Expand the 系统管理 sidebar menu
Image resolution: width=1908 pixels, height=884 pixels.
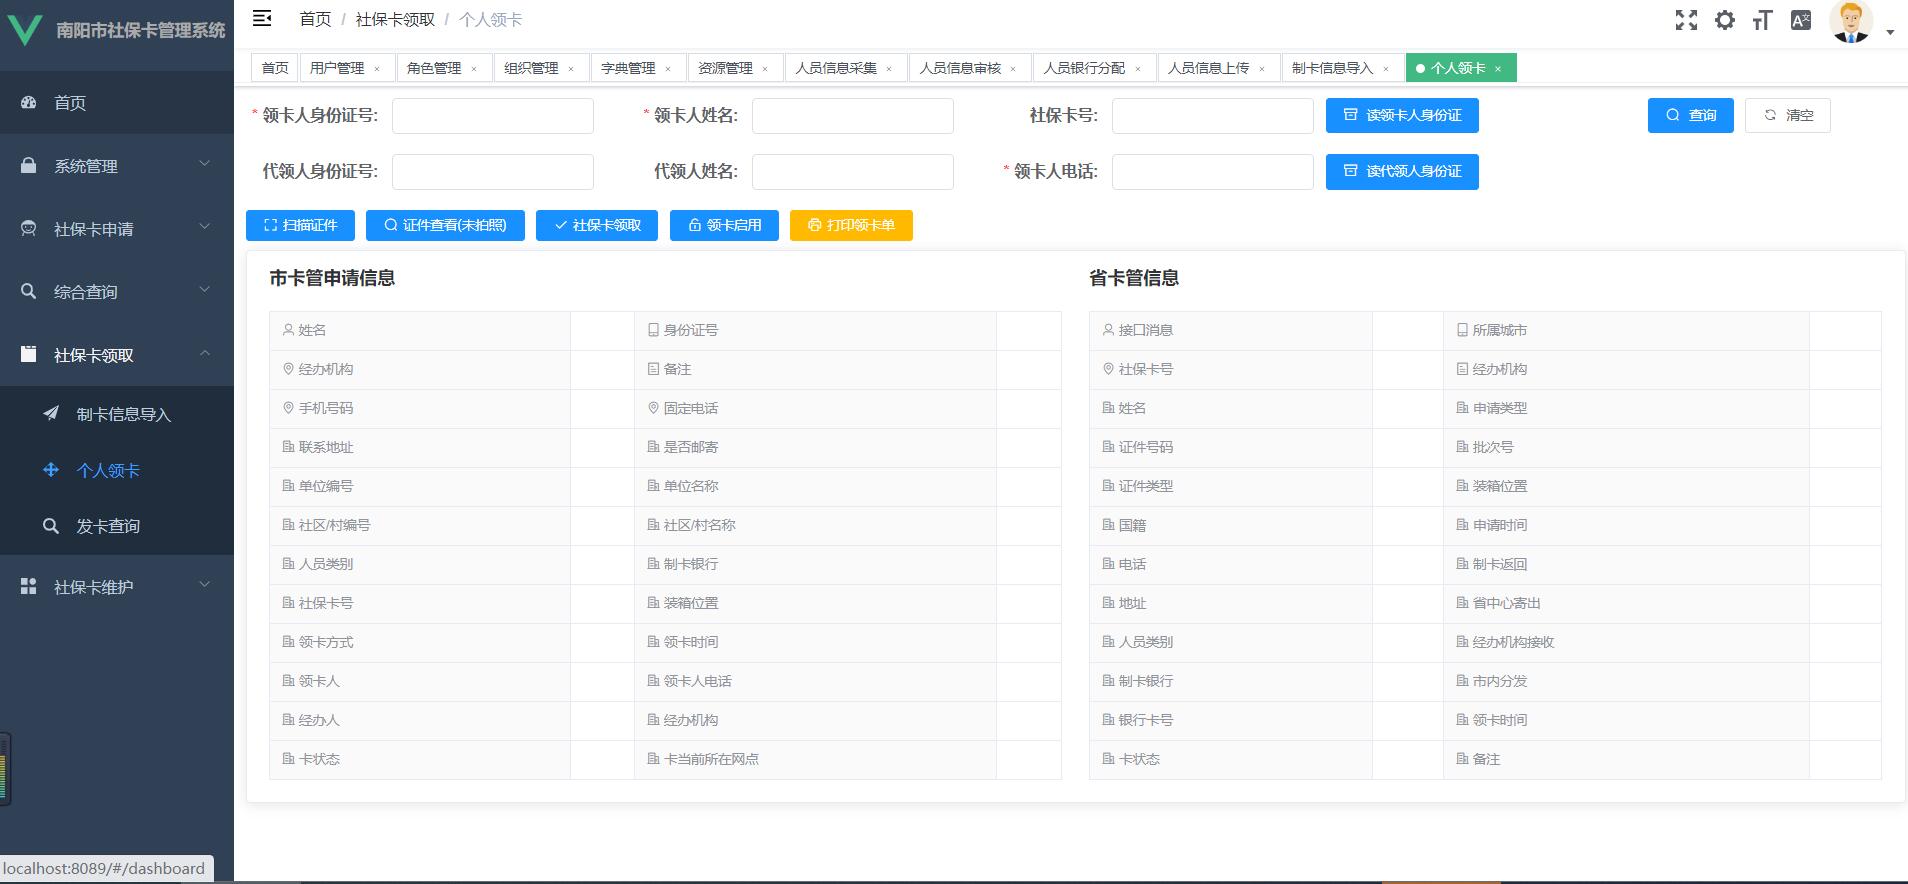pos(117,165)
